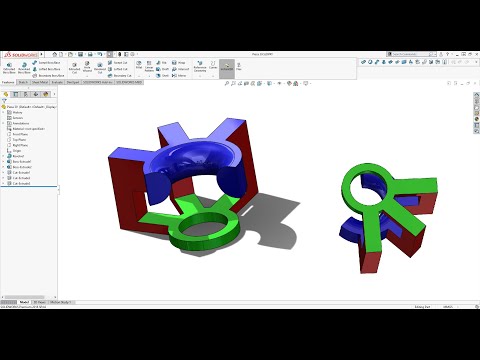
Task: Activate the Revolved Cut tool
Action: point(100,68)
